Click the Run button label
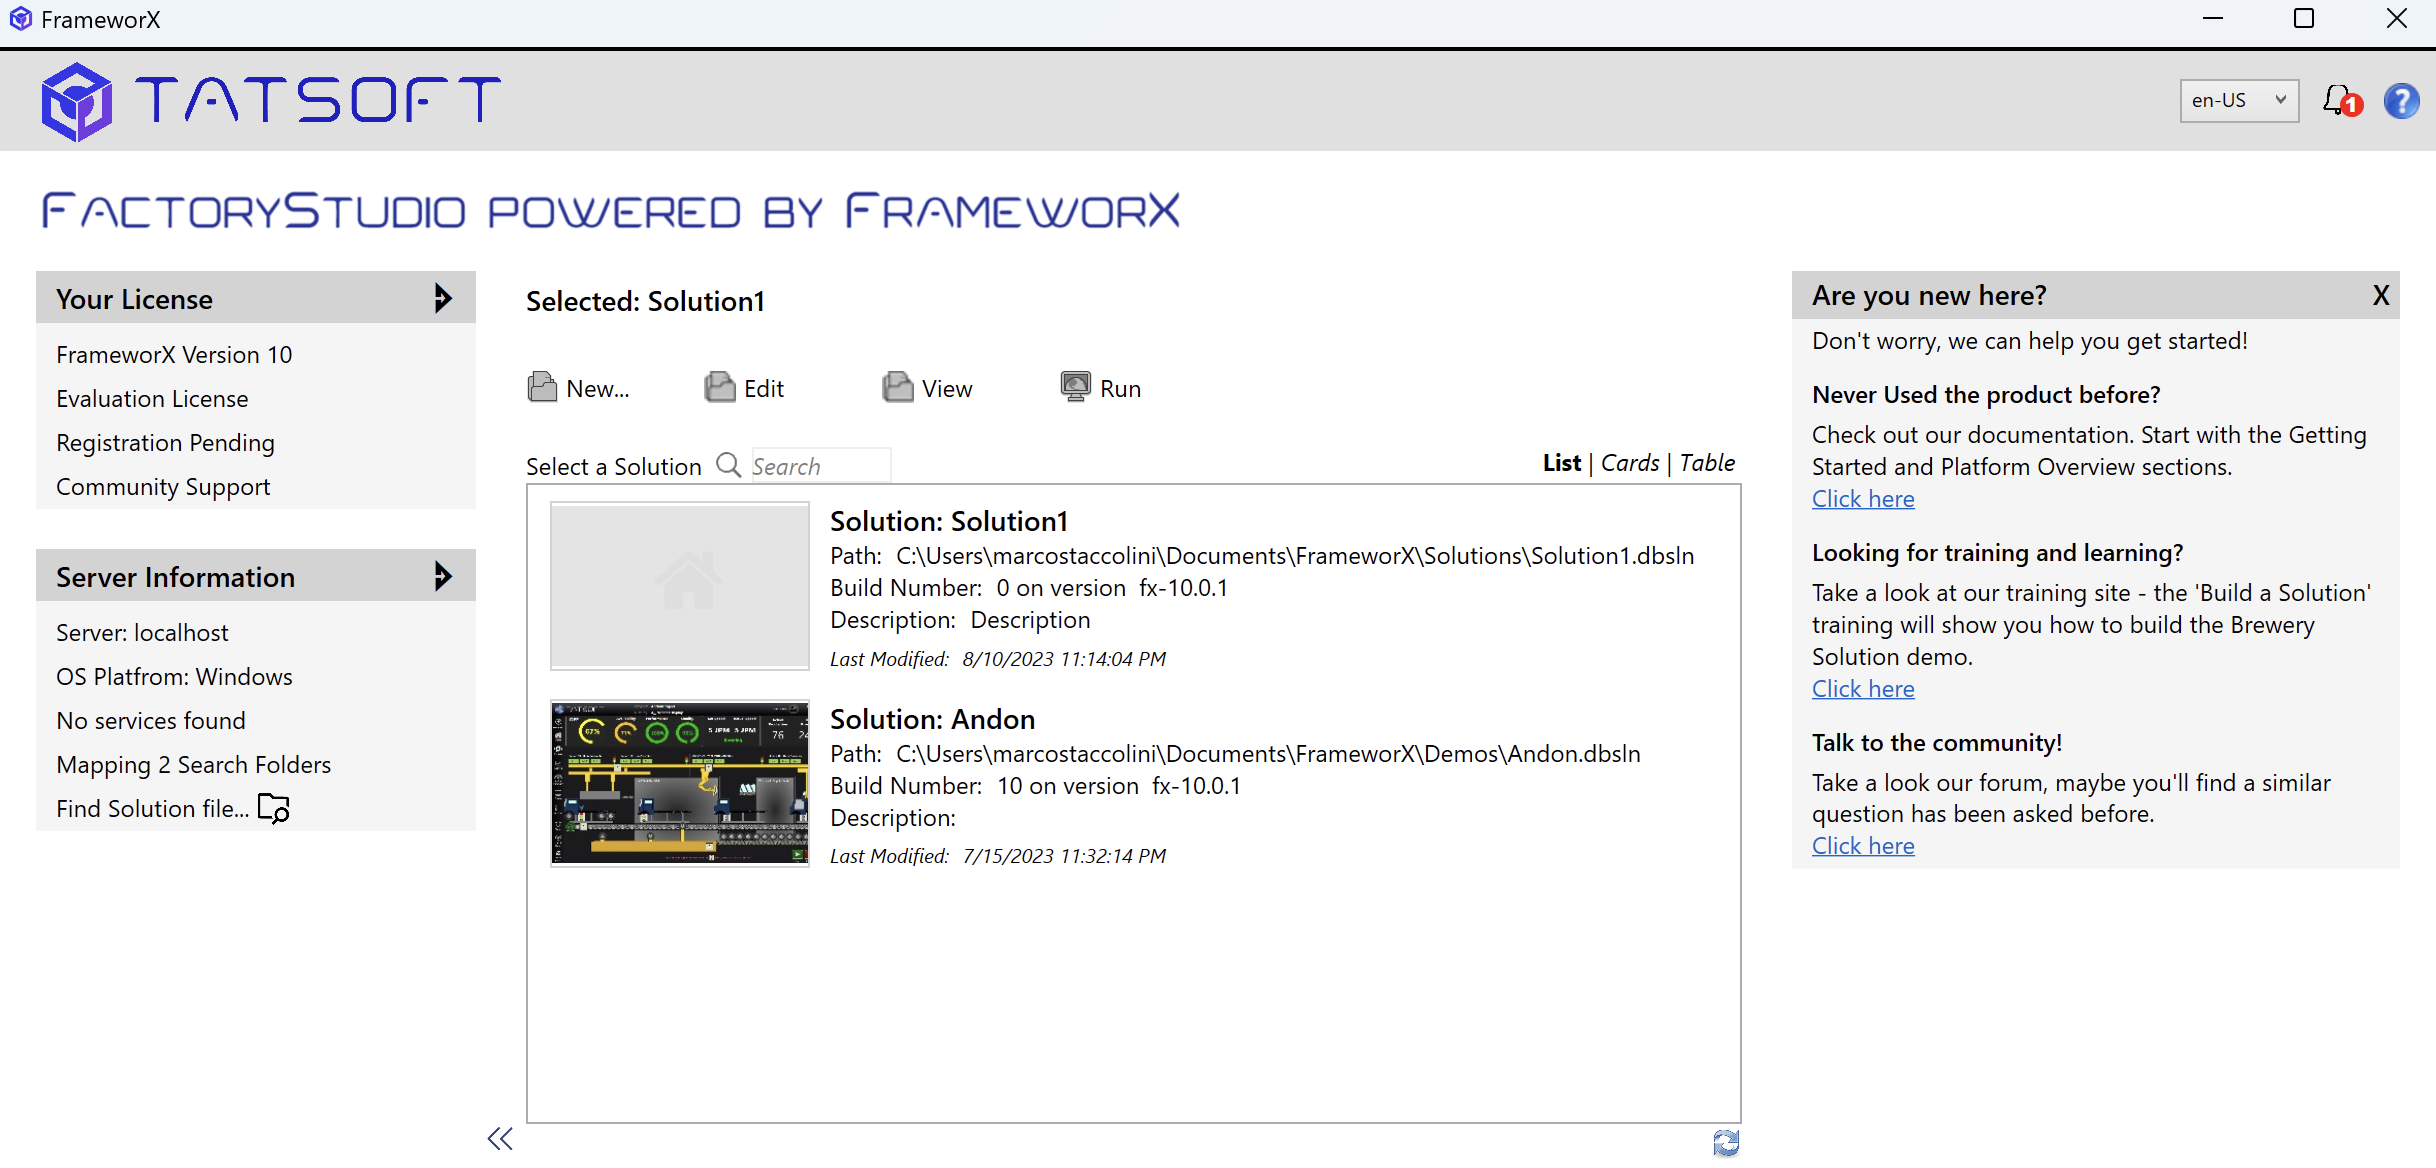 pyautogui.click(x=1120, y=388)
